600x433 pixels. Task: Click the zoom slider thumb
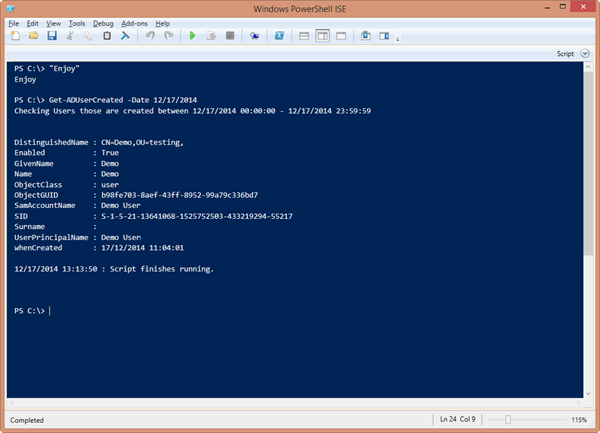pos(508,420)
